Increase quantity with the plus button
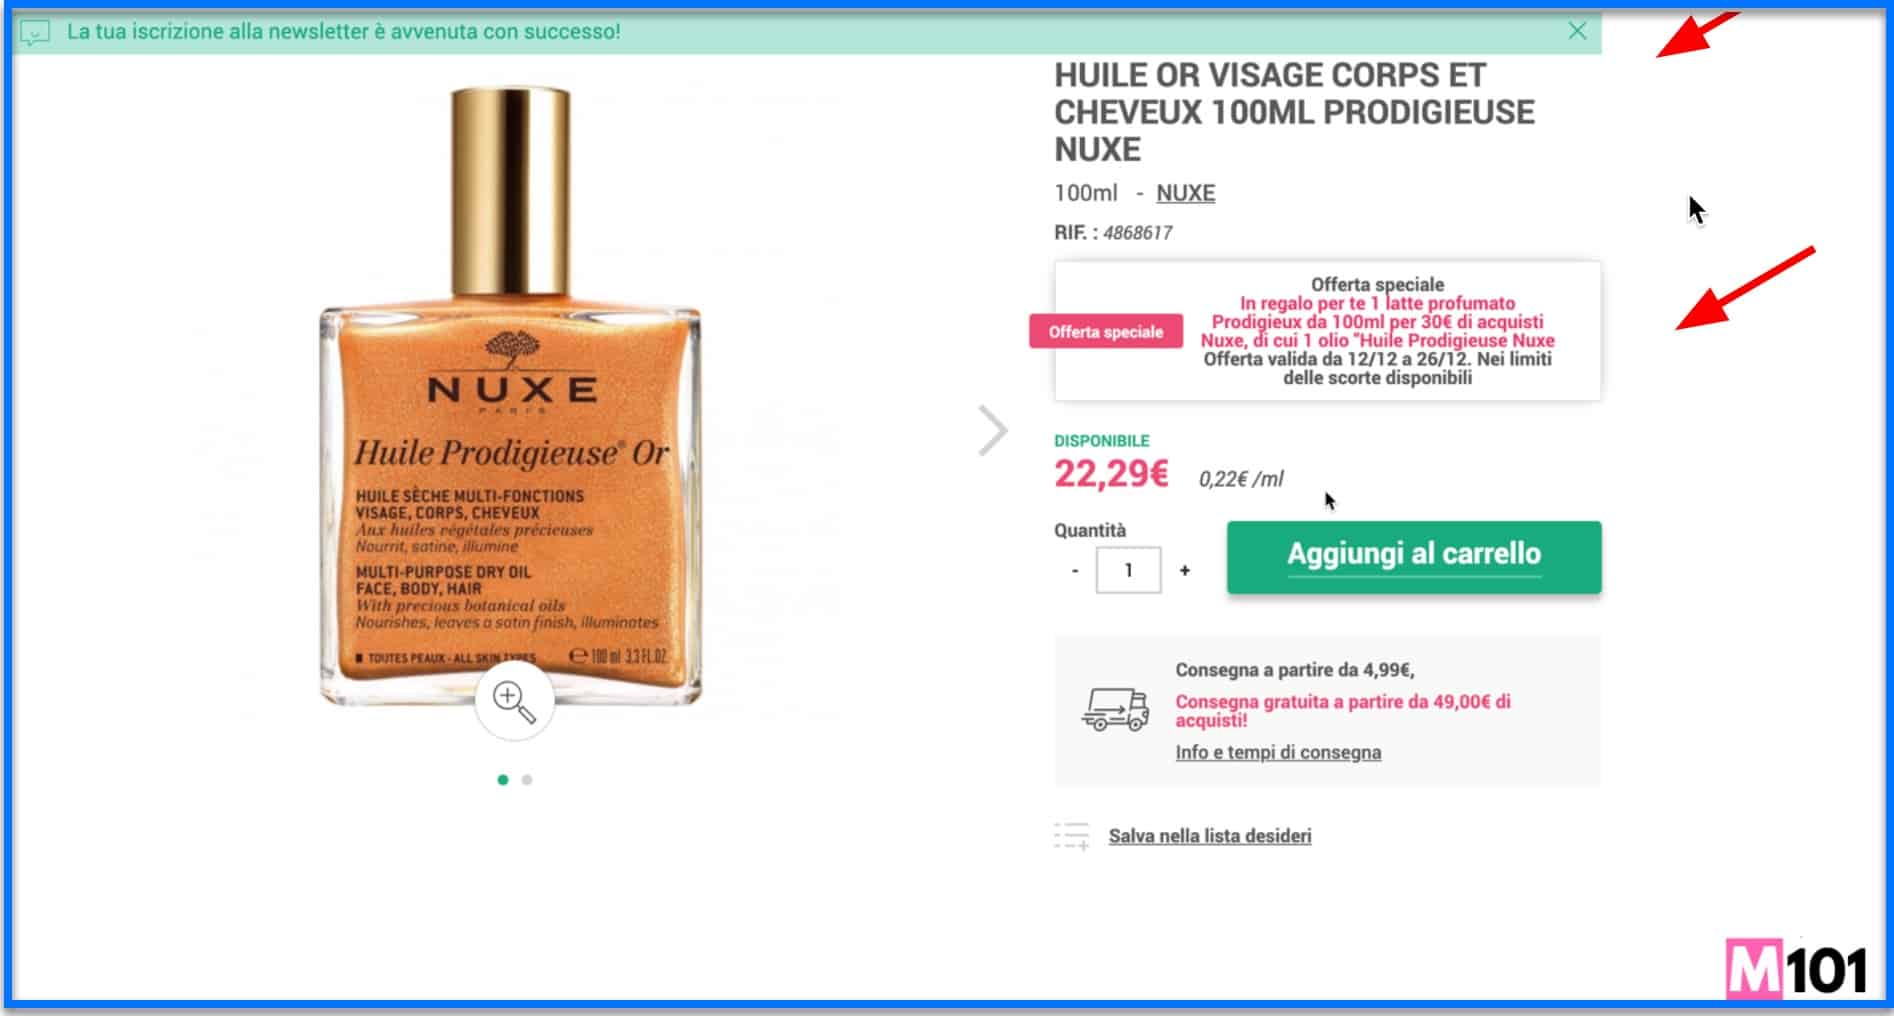This screenshot has width=1894, height=1016. coord(1185,571)
